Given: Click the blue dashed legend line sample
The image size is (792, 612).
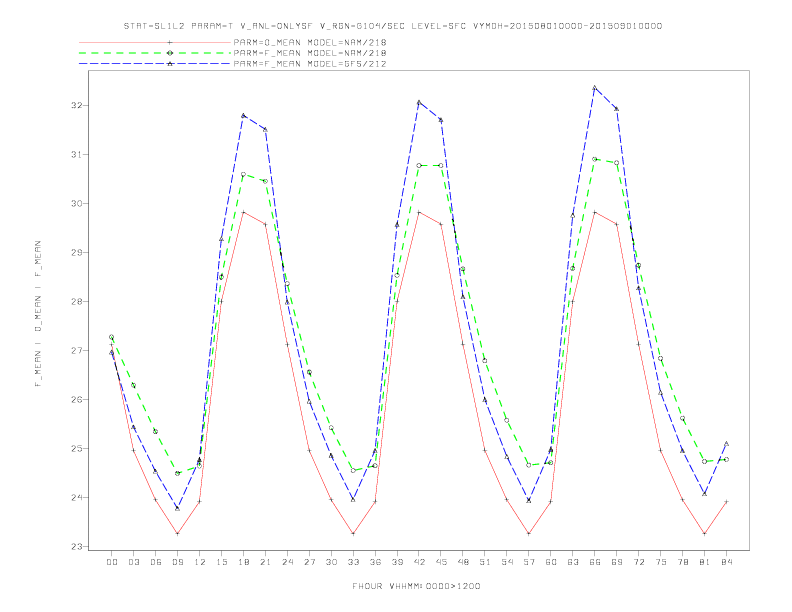Looking at the screenshot, I should click(x=155, y=64).
